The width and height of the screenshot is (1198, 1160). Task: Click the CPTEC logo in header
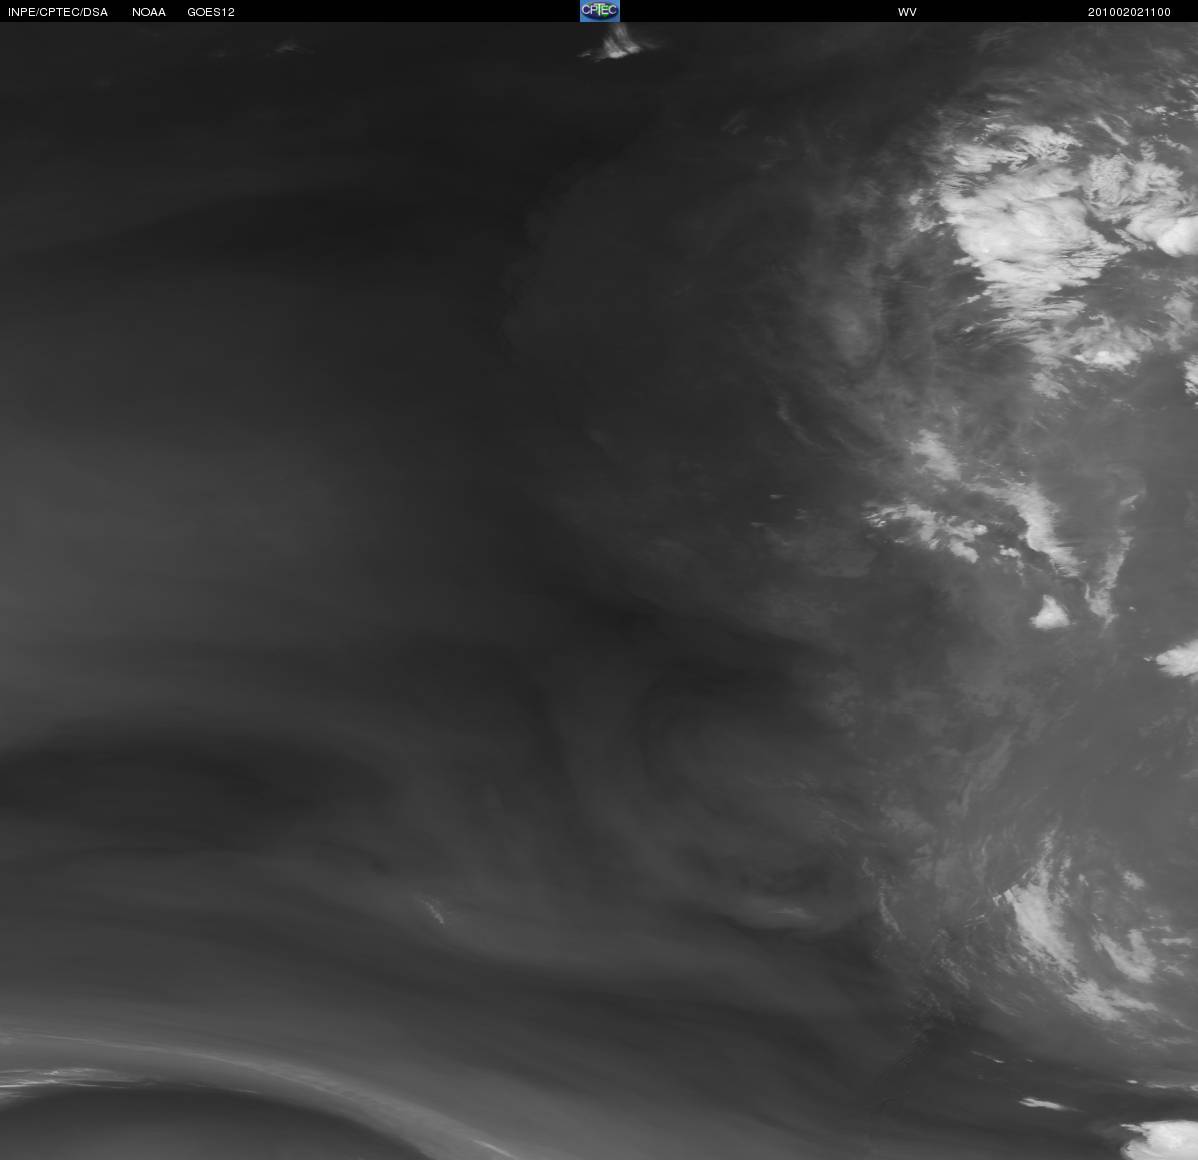pos(600,11)
